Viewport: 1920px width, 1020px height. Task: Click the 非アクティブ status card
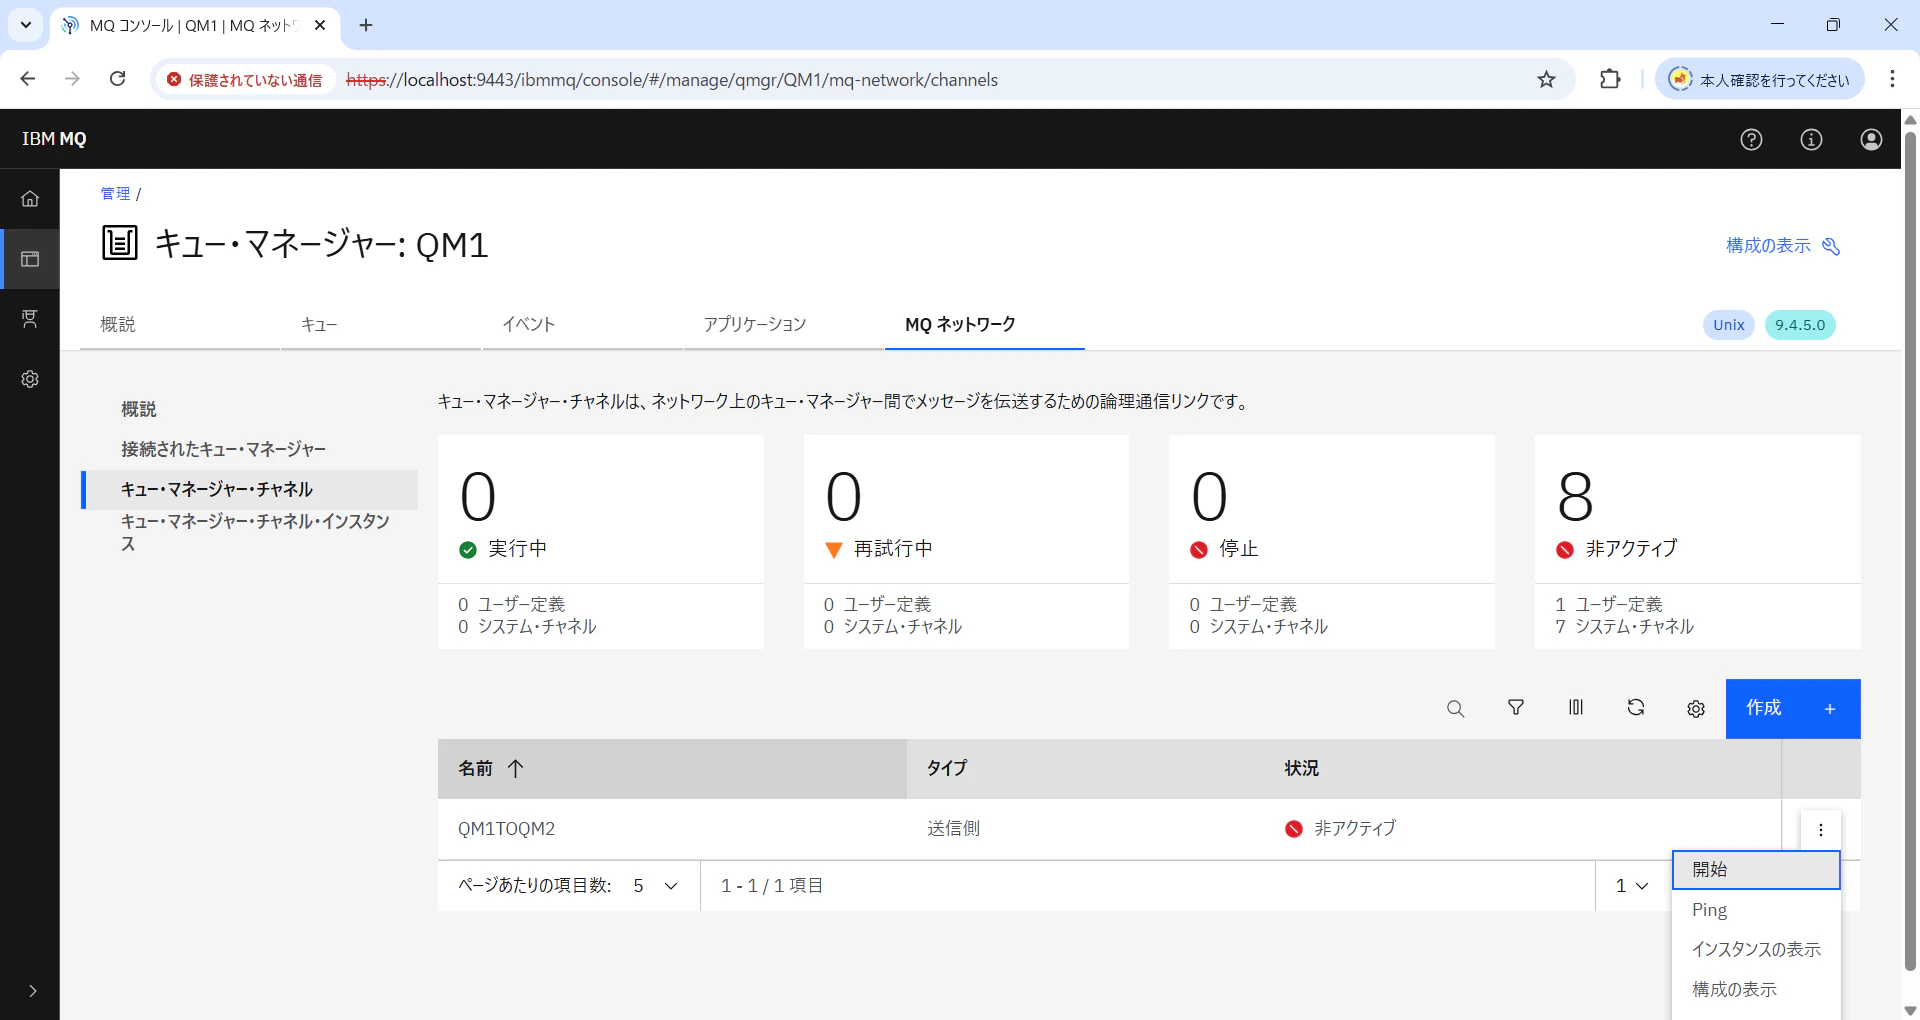[1698, 542]
